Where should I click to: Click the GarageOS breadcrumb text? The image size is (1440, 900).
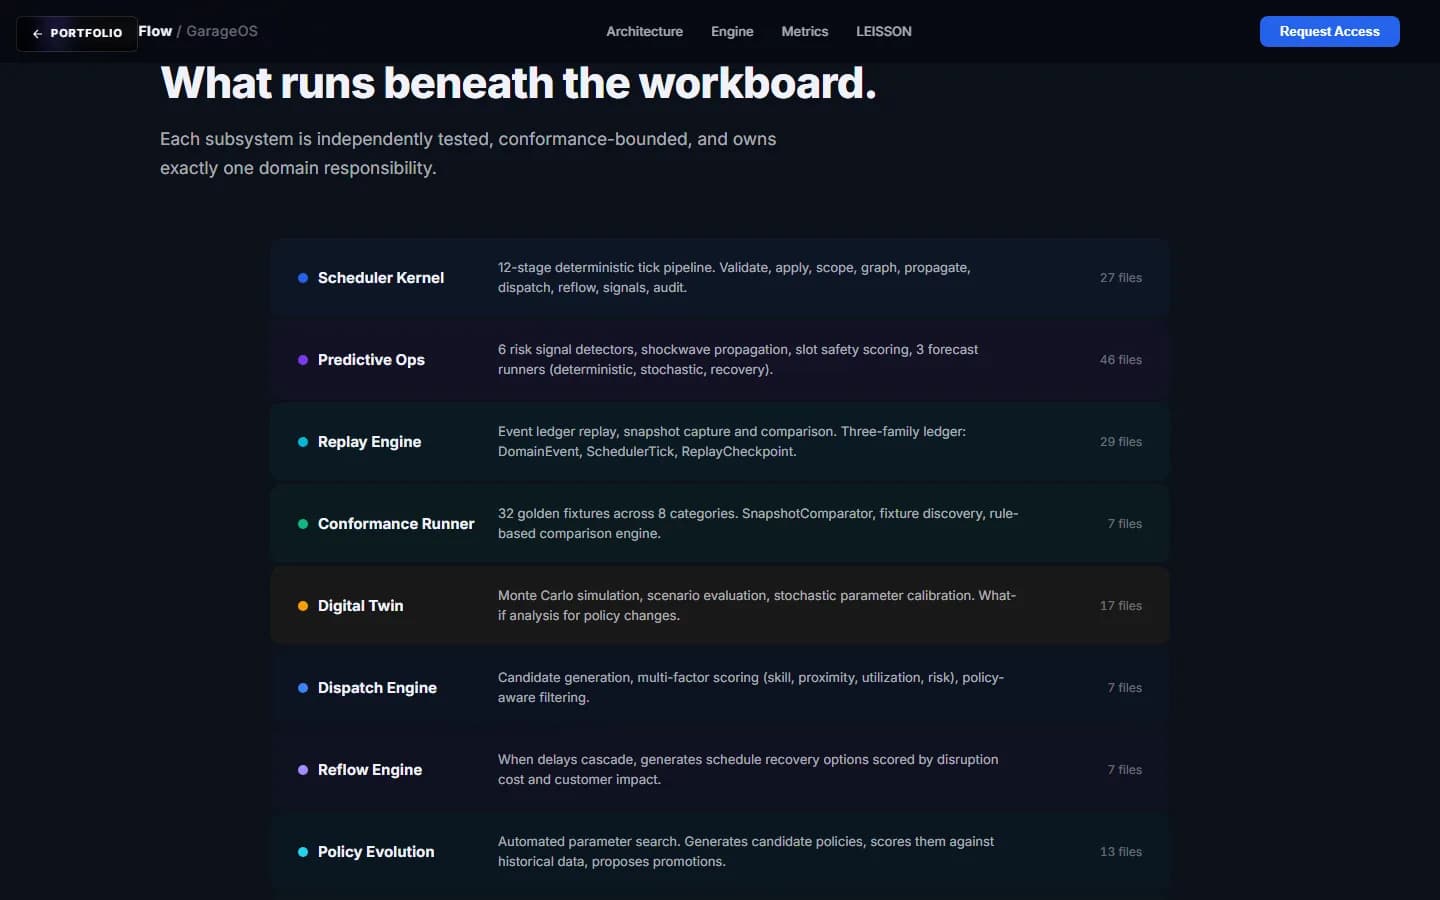click(x=222, y=31)
